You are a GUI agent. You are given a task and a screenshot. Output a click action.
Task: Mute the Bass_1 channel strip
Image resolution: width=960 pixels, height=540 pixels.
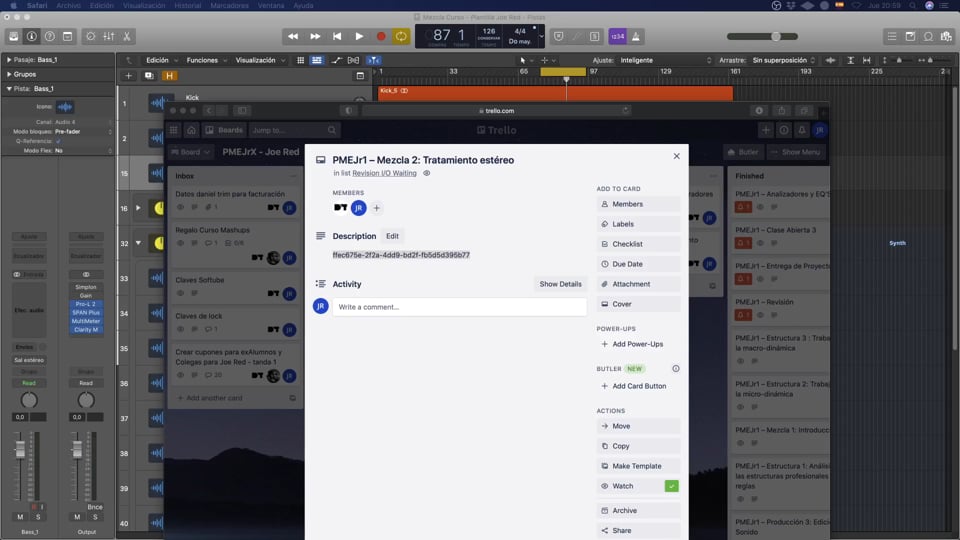(20, 517)
